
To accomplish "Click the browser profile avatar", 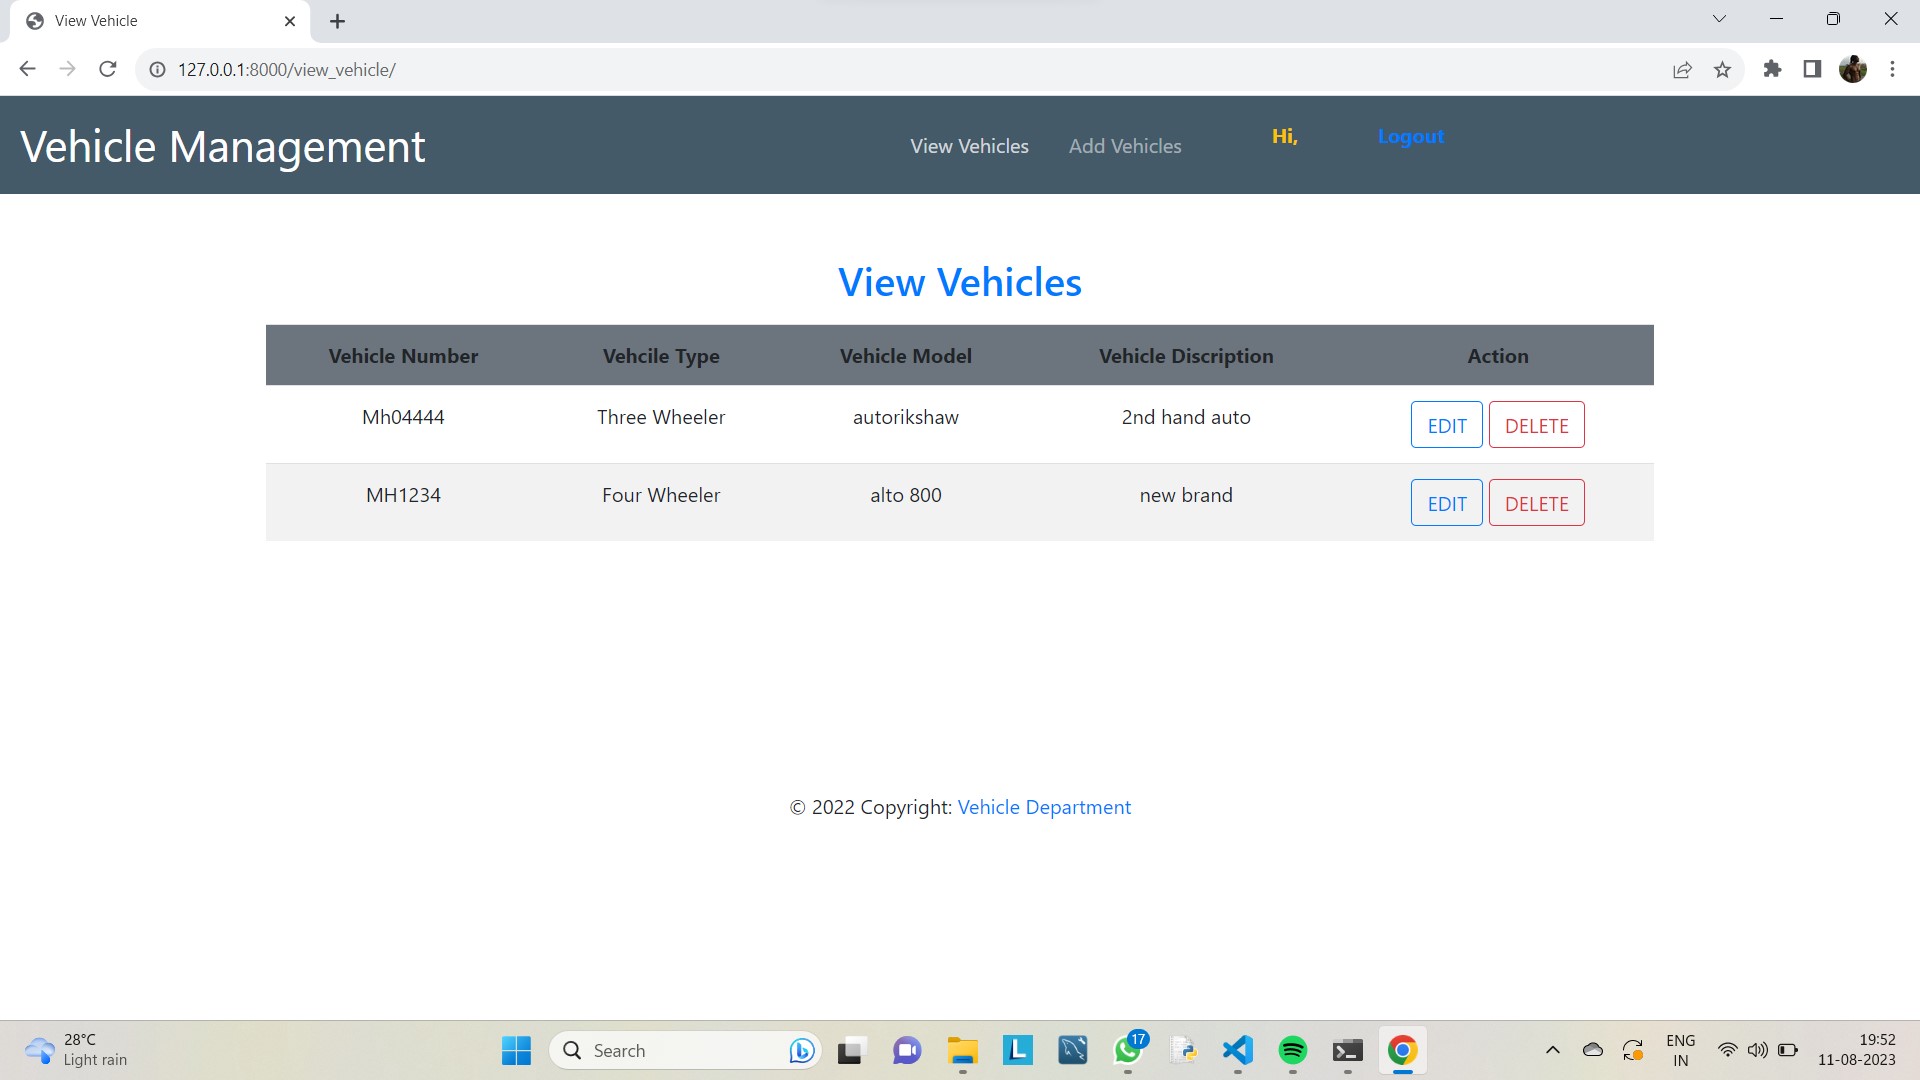I will (x=1853, y=69).
